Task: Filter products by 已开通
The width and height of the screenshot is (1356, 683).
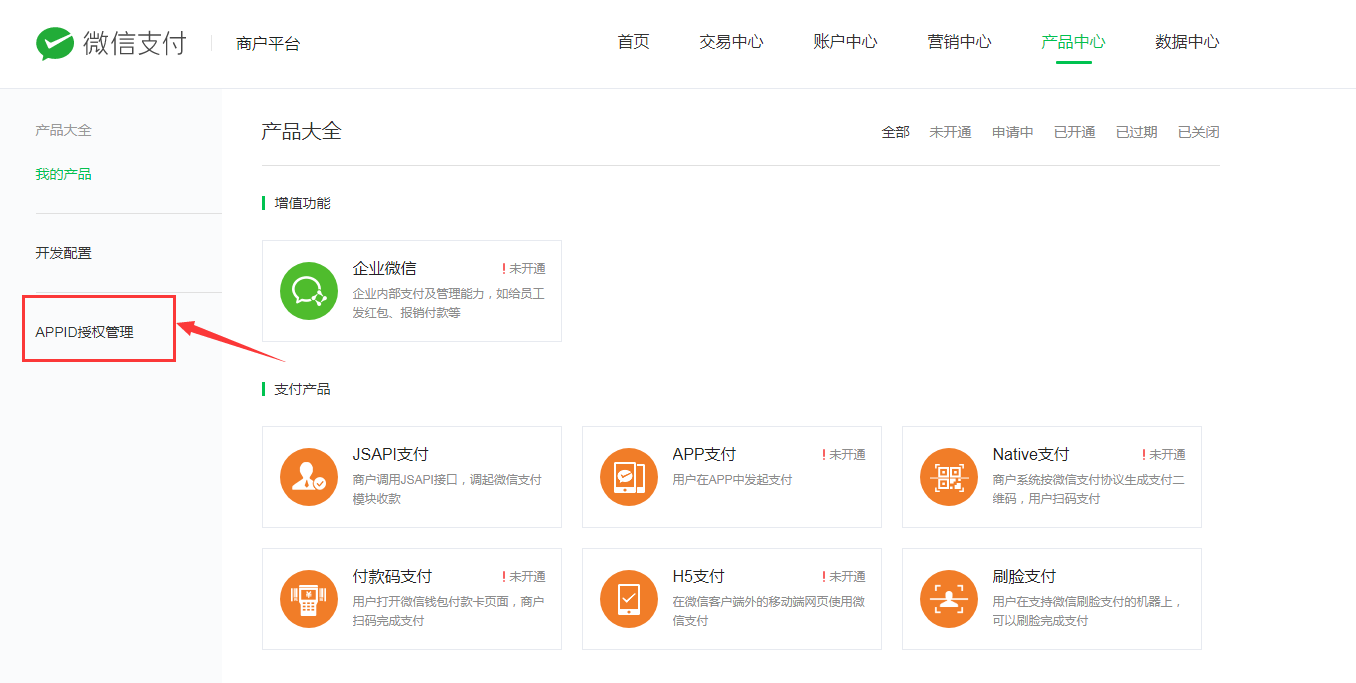Action: point(1074,132)
